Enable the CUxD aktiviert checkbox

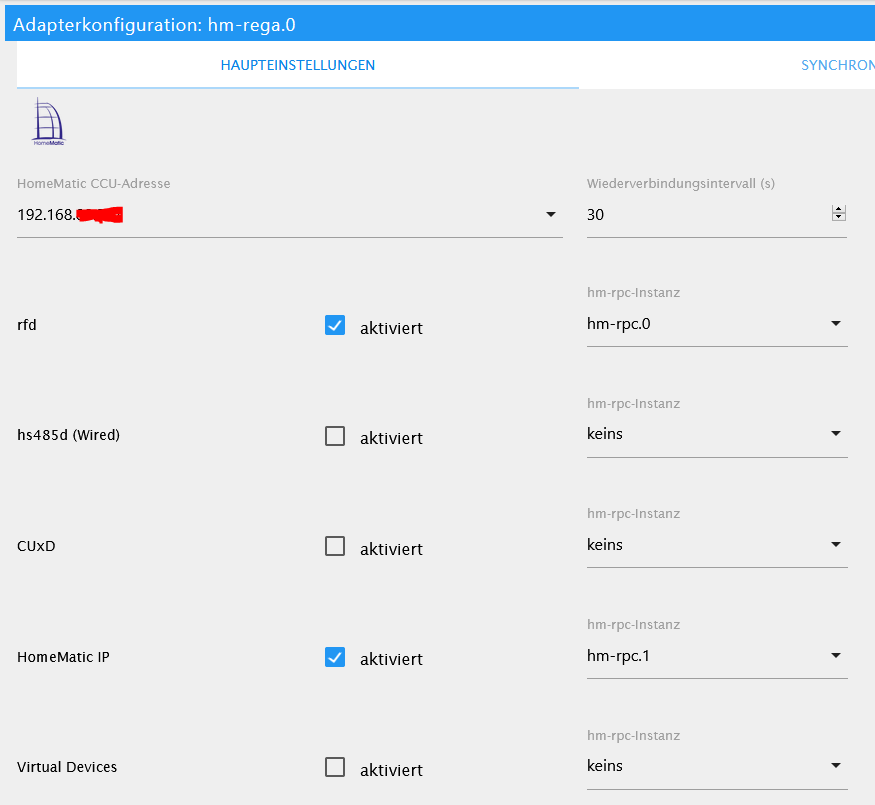point(335,546)
